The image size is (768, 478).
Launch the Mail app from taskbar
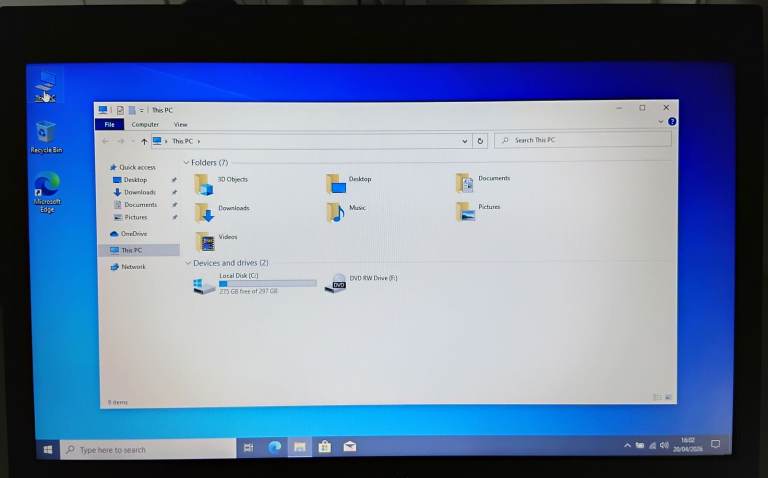pyautogui.click(x=350, y=447)
